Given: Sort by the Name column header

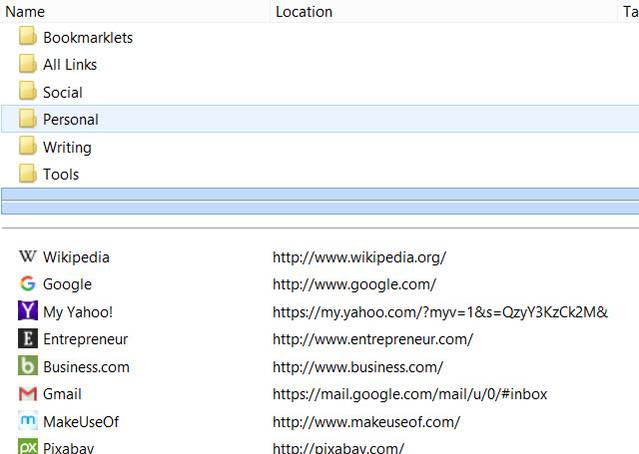Looking at the screenshot, I should (134, 11).
